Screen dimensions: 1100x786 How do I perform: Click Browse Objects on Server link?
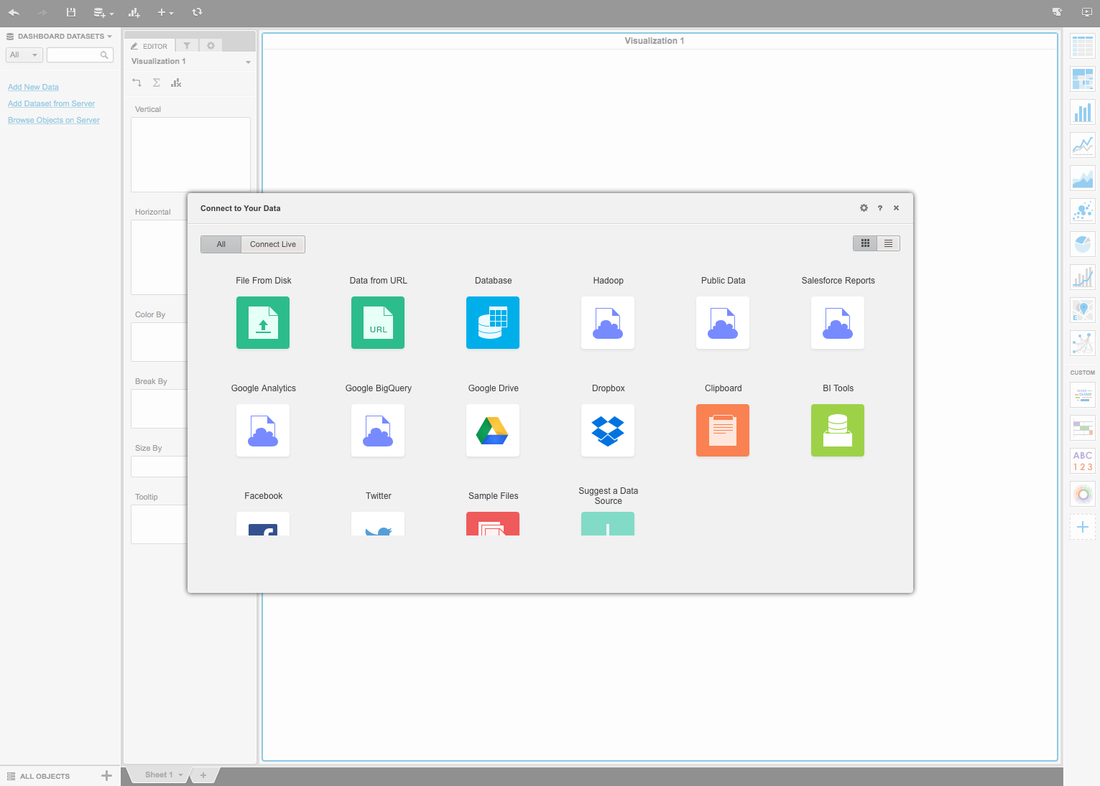(x=53, y=120)
